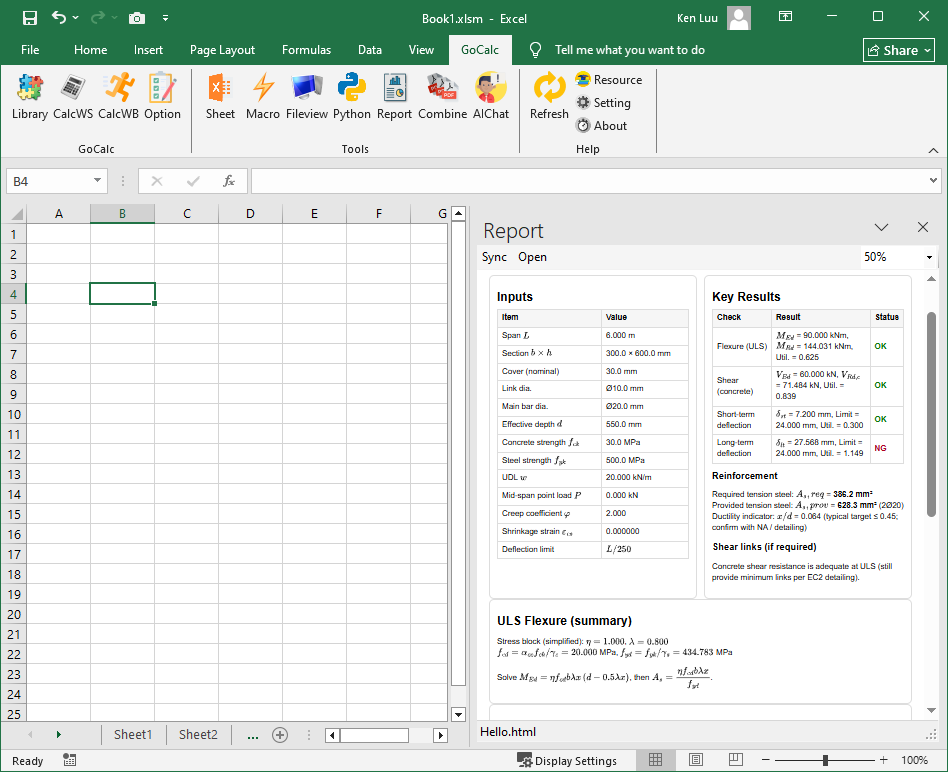Open the GoCalc Library tool

30,97
